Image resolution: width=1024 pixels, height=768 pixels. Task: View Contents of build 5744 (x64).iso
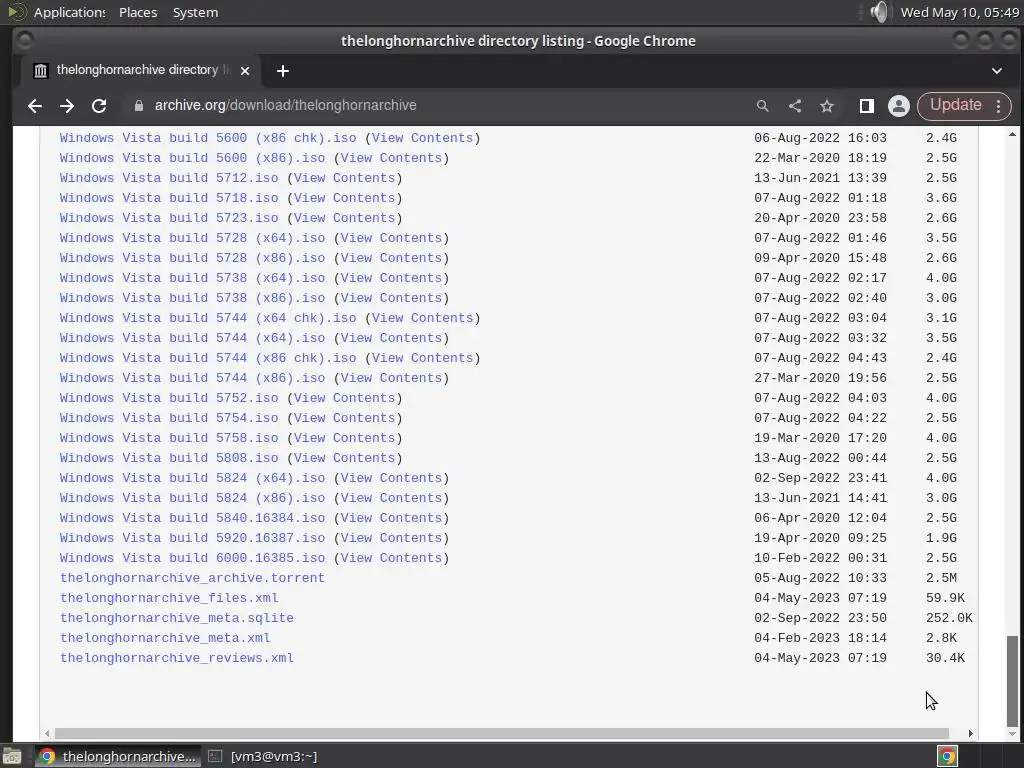[391, 338]
